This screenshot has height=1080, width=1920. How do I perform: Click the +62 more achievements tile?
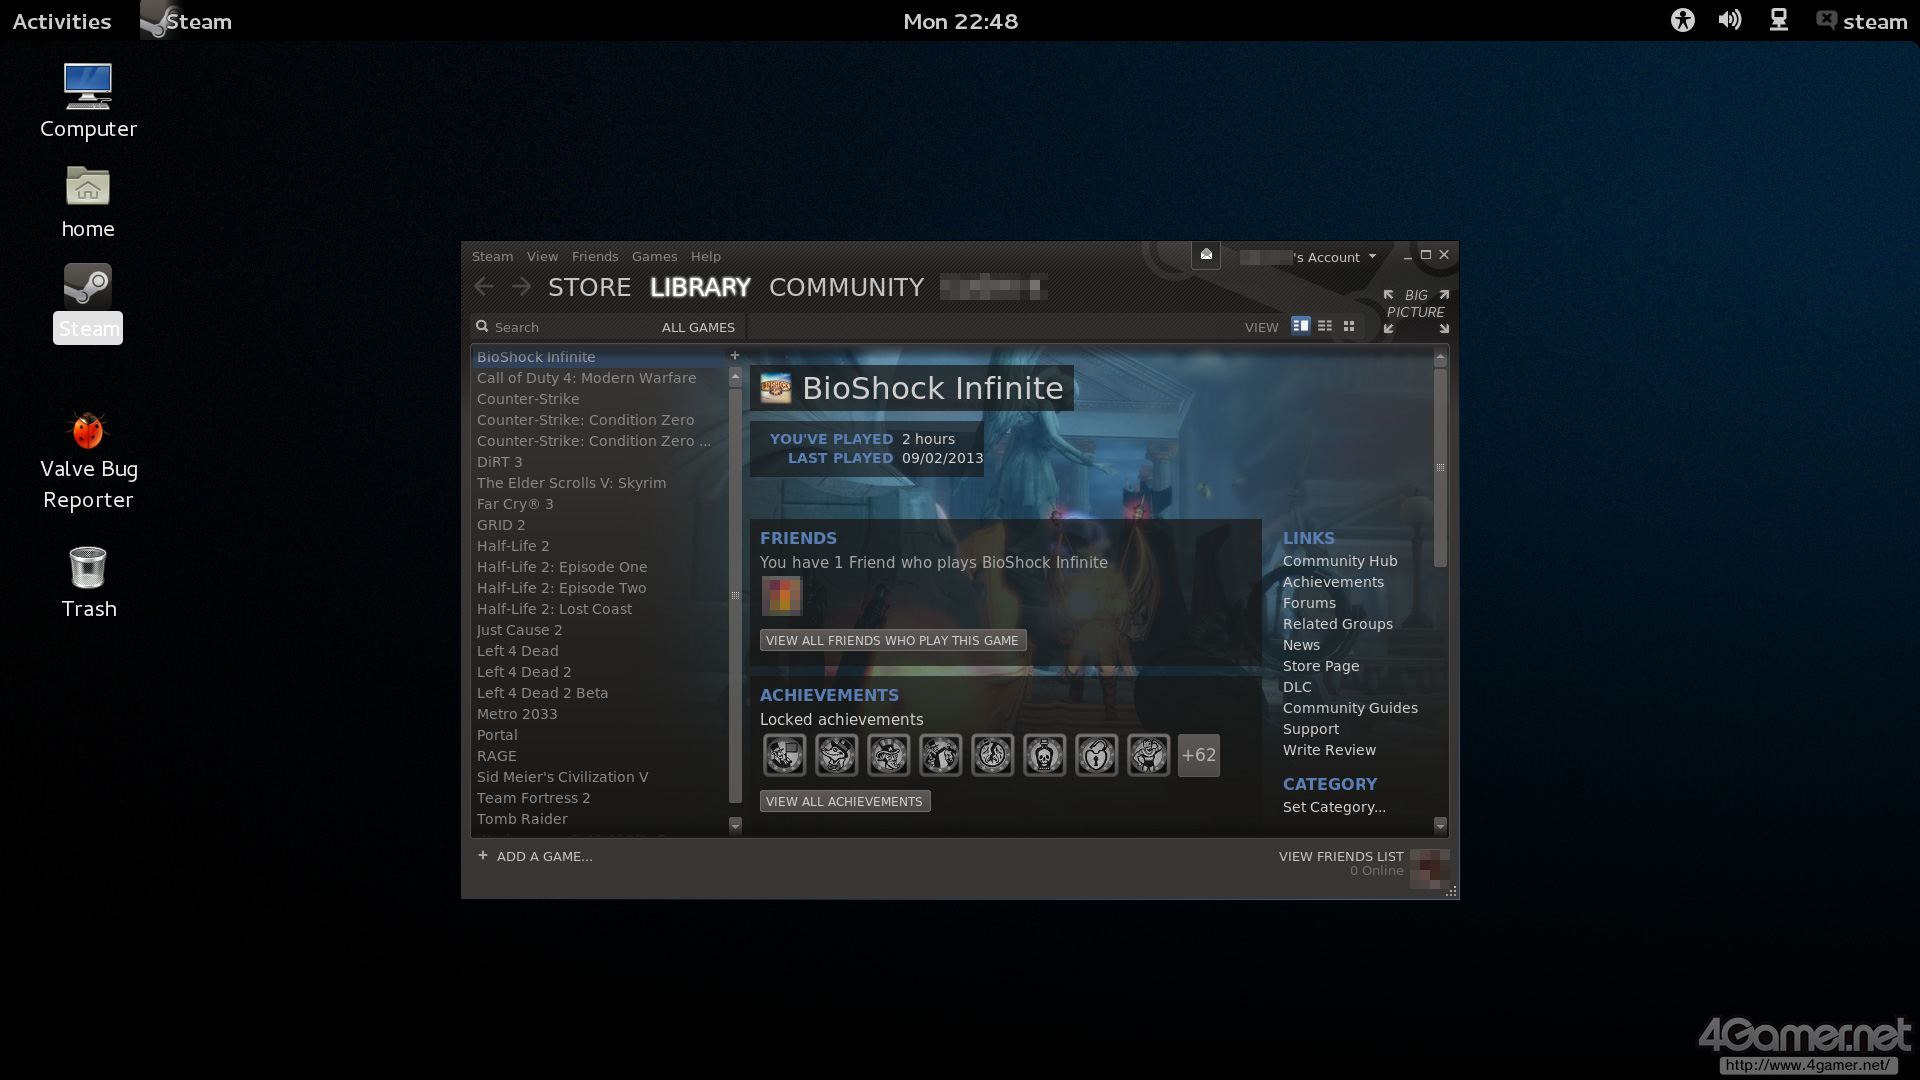(1198, 755)
